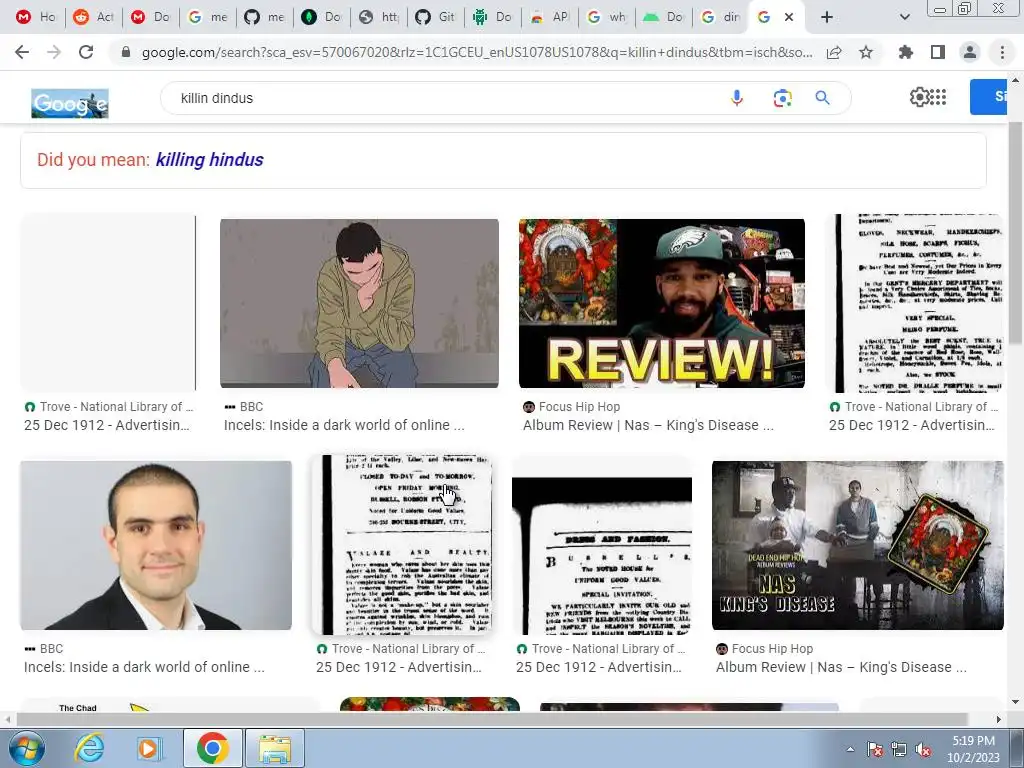Screen dimensions: 1024x768
Task: Open 'Incels: Inside a dark world' top link
Action: [344, 425]
